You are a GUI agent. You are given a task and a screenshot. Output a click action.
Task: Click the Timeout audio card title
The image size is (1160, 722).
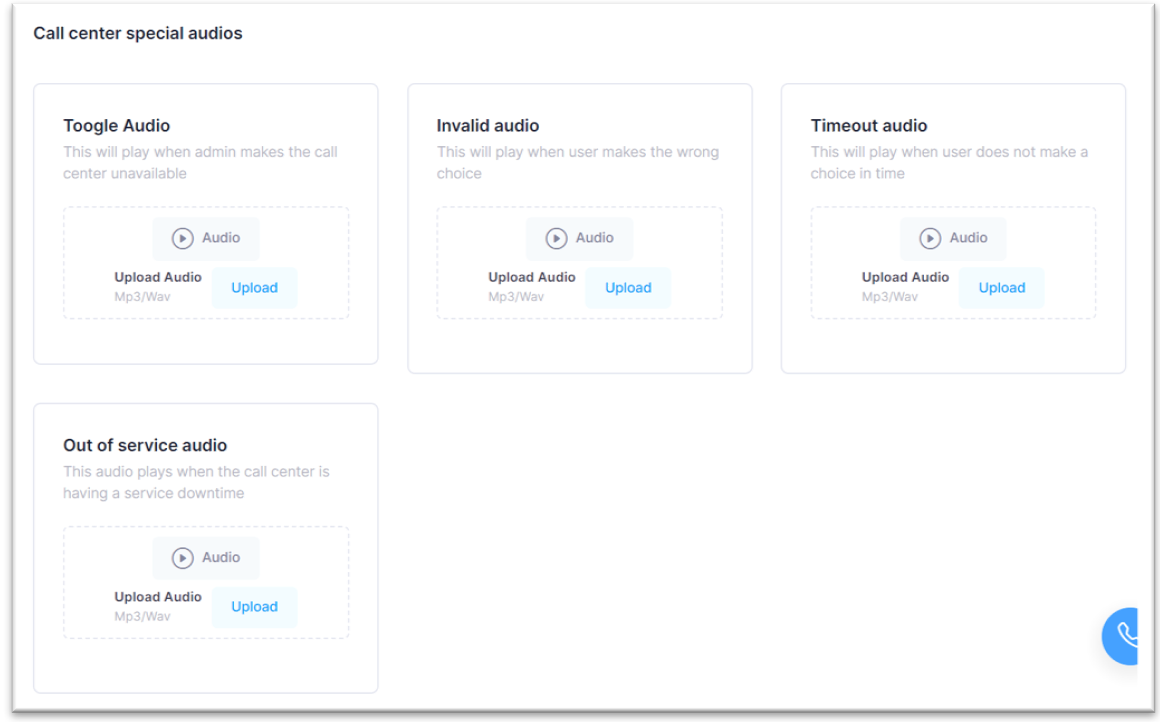click(869, 126)
